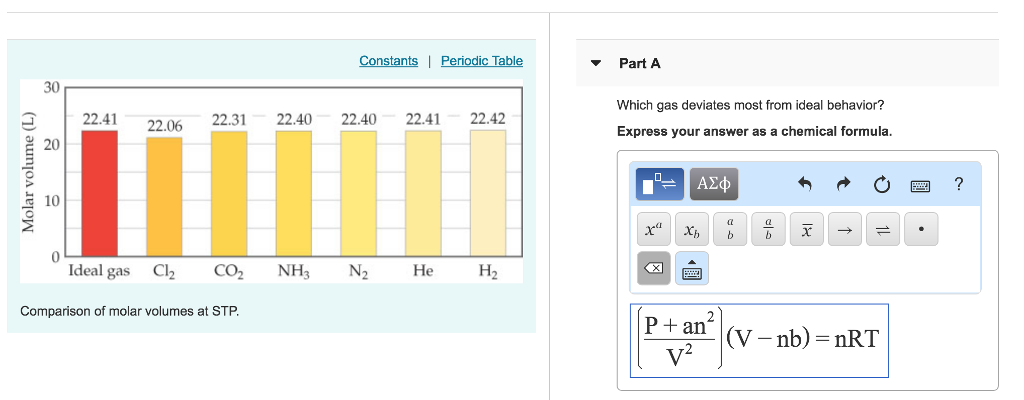Collapse Part A with the triangle
Viewport: 1024px width, 400px height.
pos(596,63)
